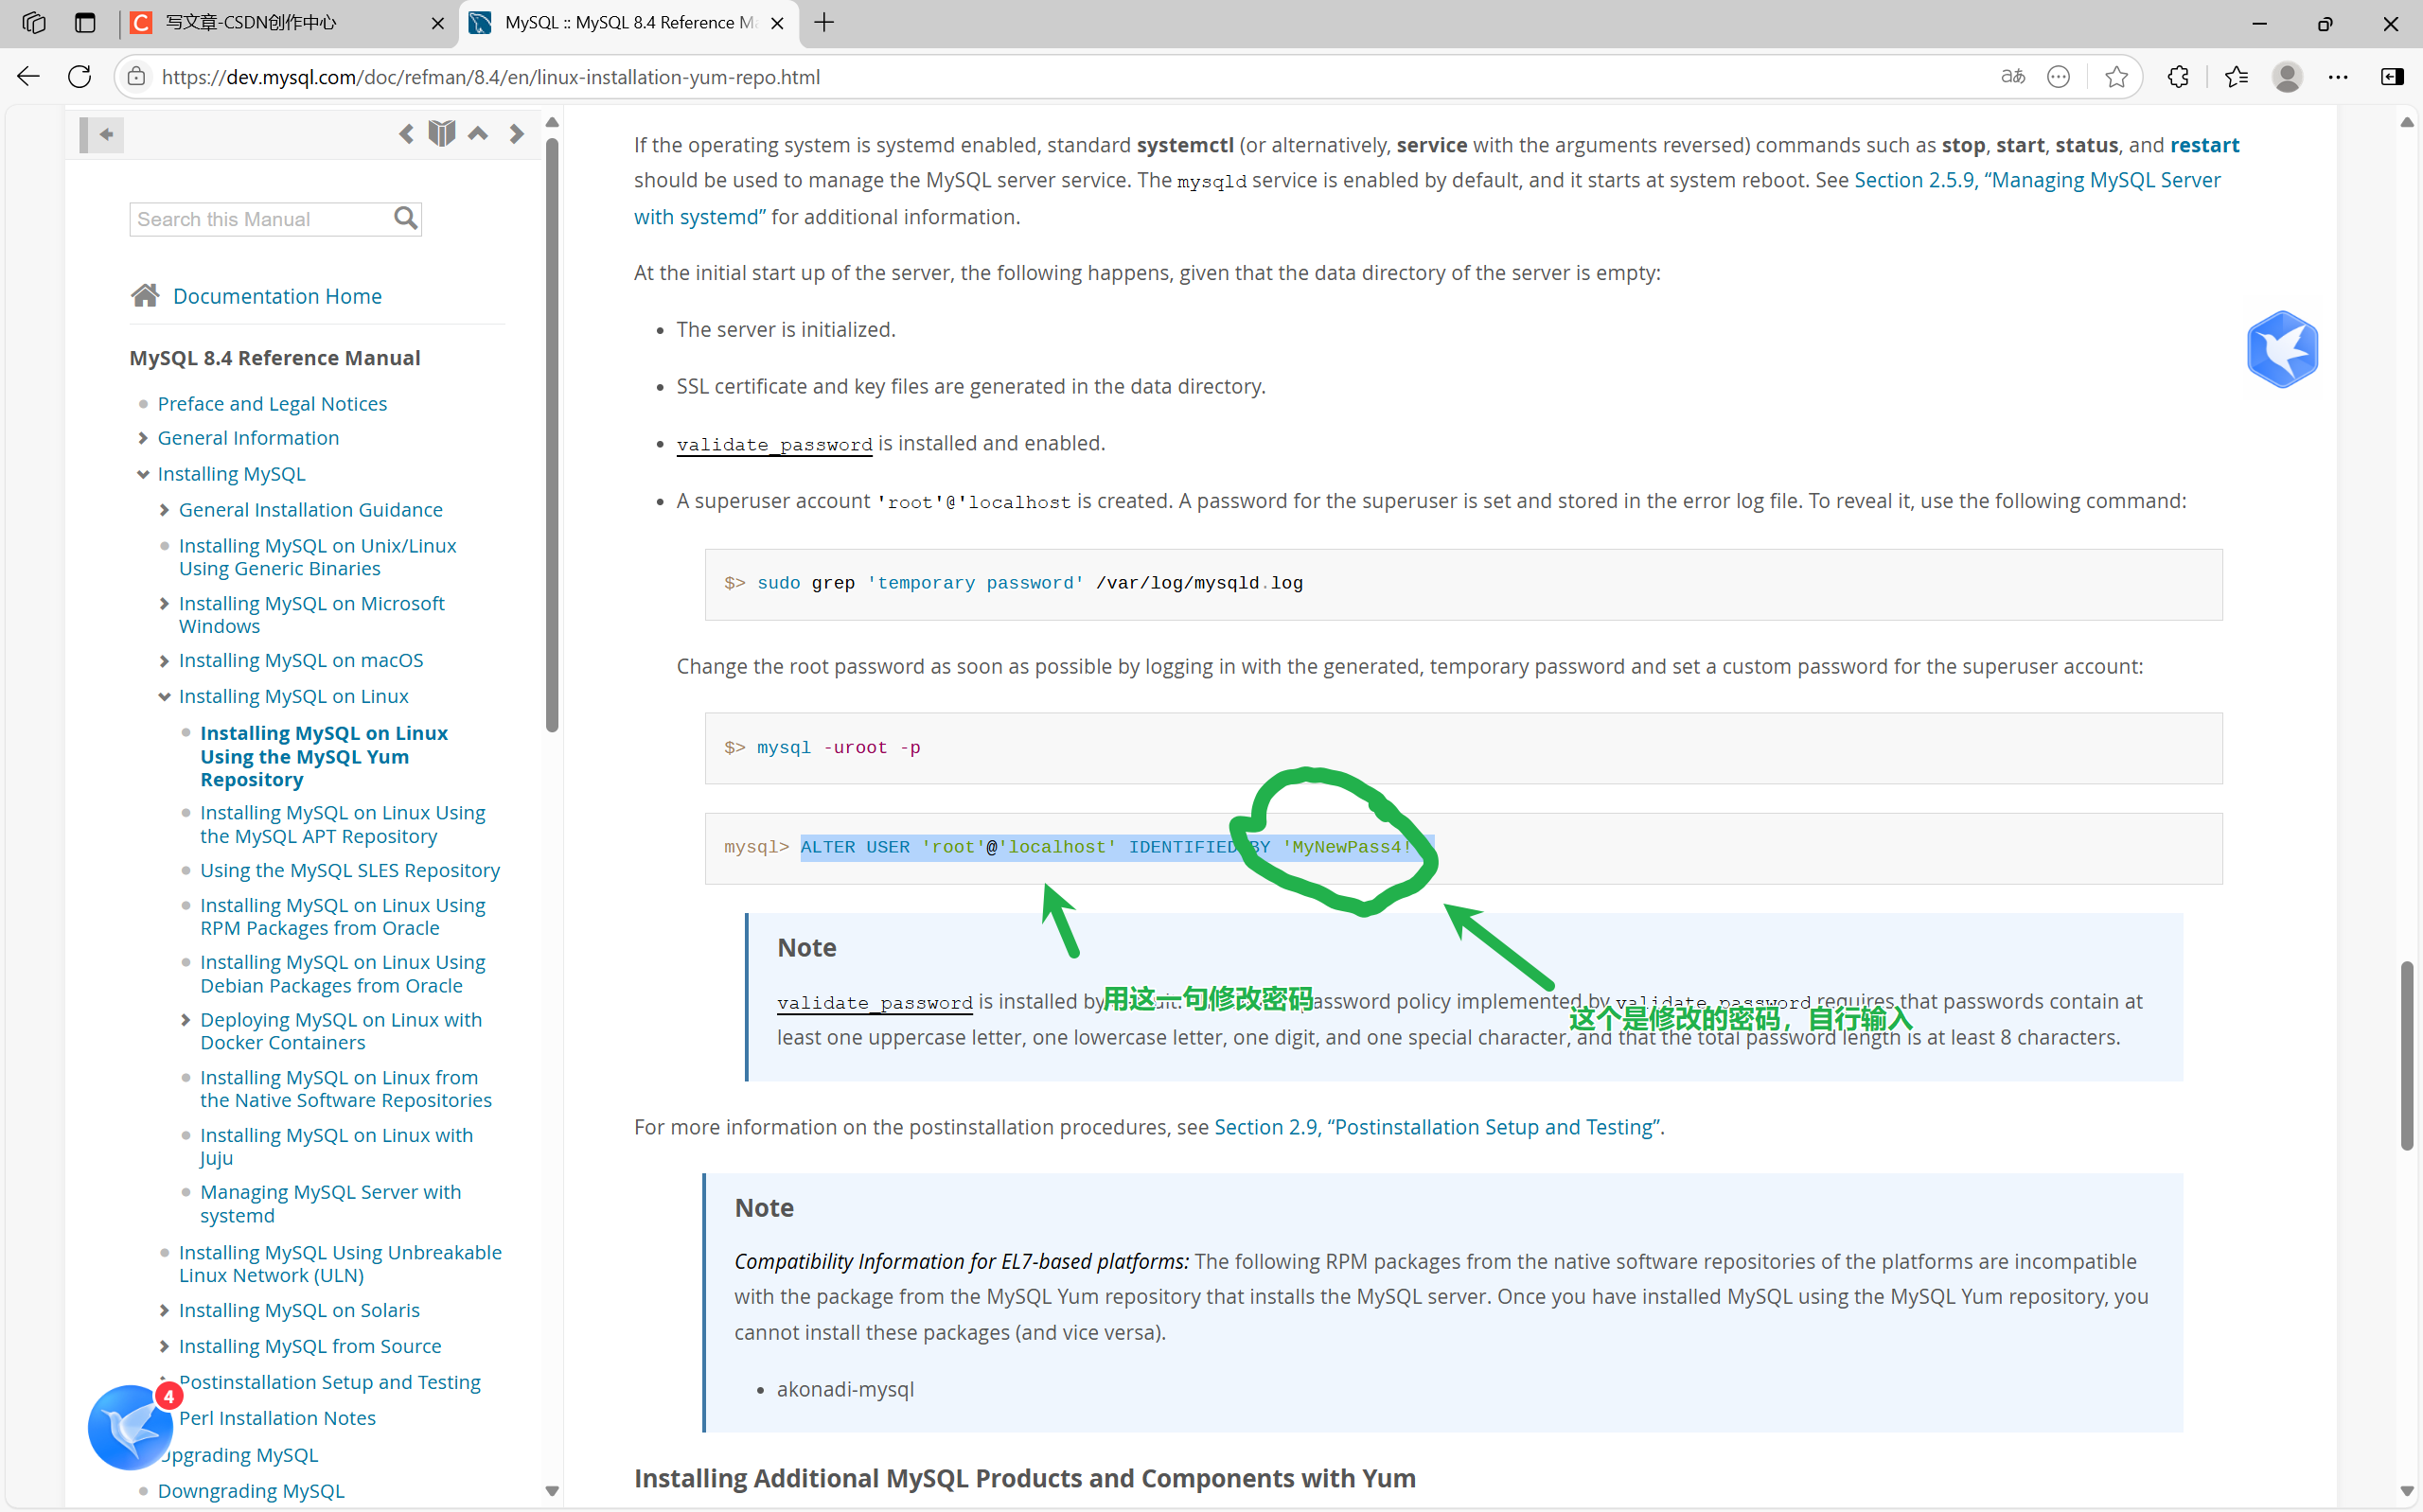This screenshot has height=1512, width=2423.
Task: Open browser Extensions puzzle icon
Action: 2177,76
